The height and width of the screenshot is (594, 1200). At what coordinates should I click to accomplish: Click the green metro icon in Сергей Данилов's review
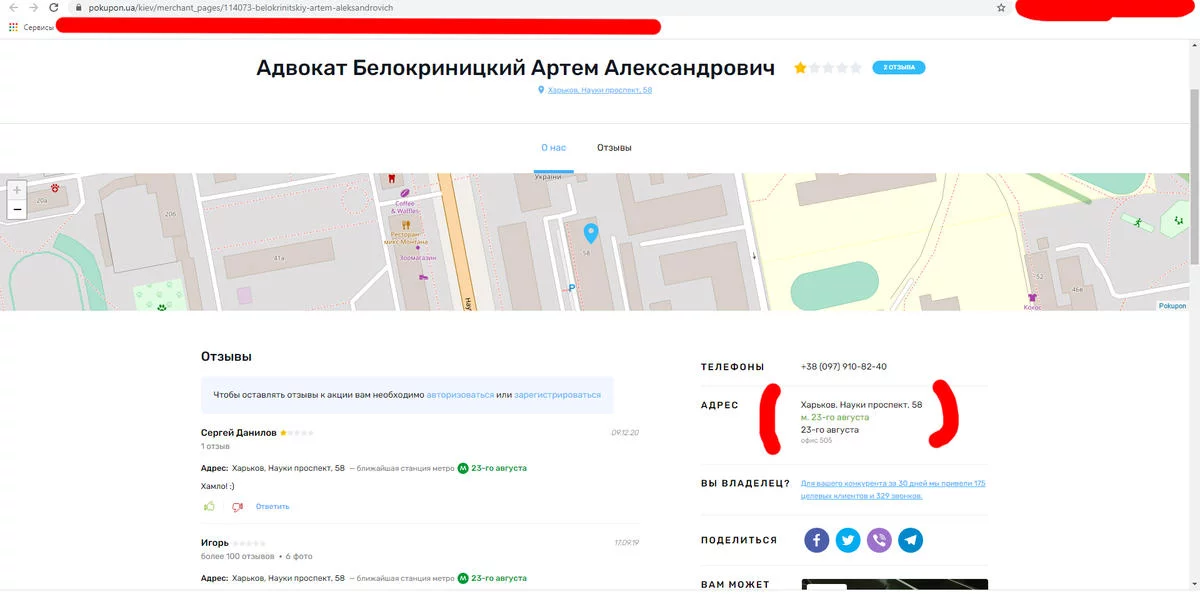463,467
